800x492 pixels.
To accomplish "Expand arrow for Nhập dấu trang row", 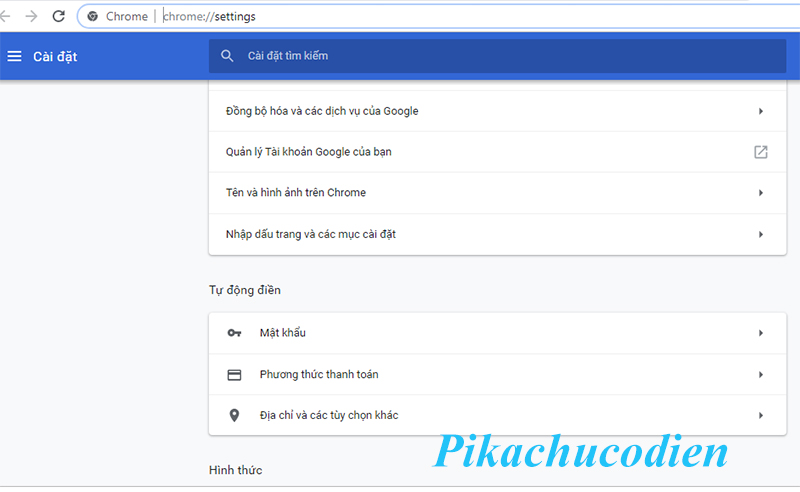I will 761,234.
